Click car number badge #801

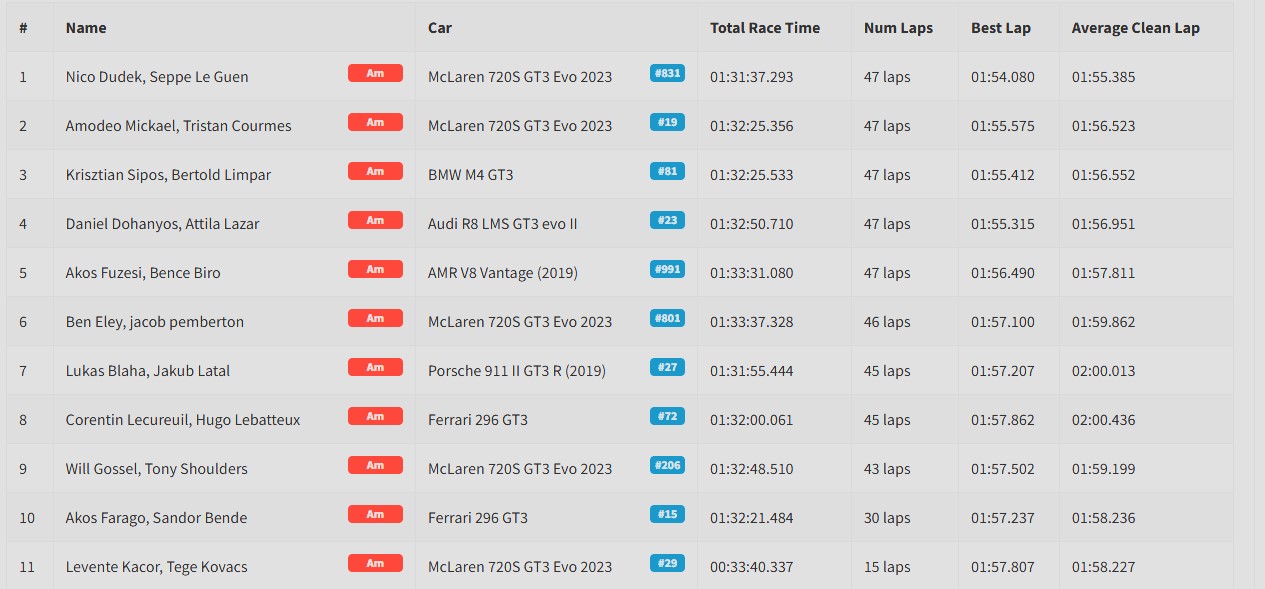pyautogui.click(x=667, y=318)
